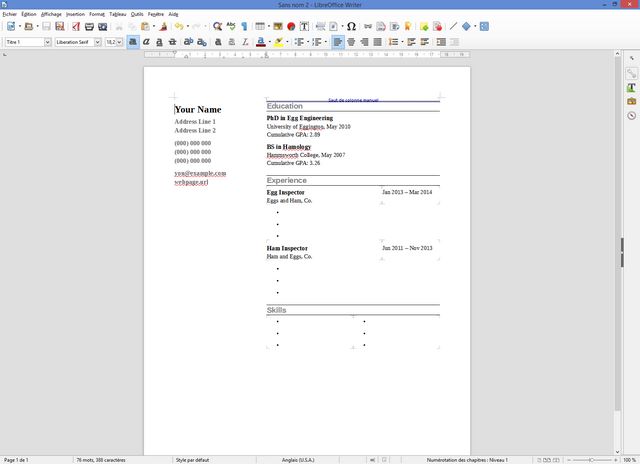Screen dimensions: 640x464
Task: Click the Your Name heading in document
Action: pos(198,109)
